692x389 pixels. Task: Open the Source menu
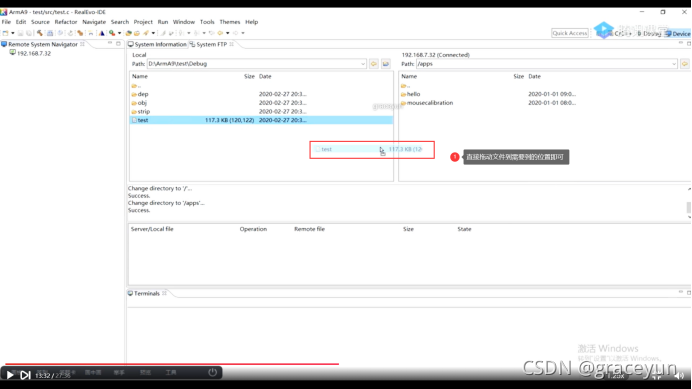(40, 22)
